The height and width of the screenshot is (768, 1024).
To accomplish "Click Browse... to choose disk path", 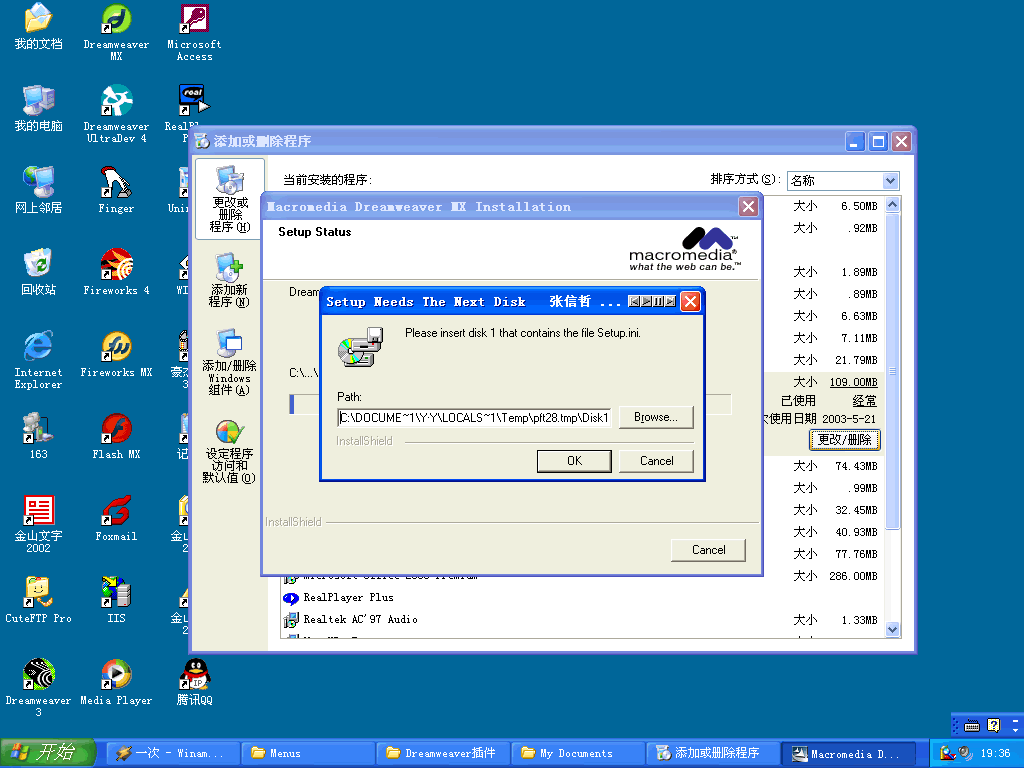I will tap(656, 417).
